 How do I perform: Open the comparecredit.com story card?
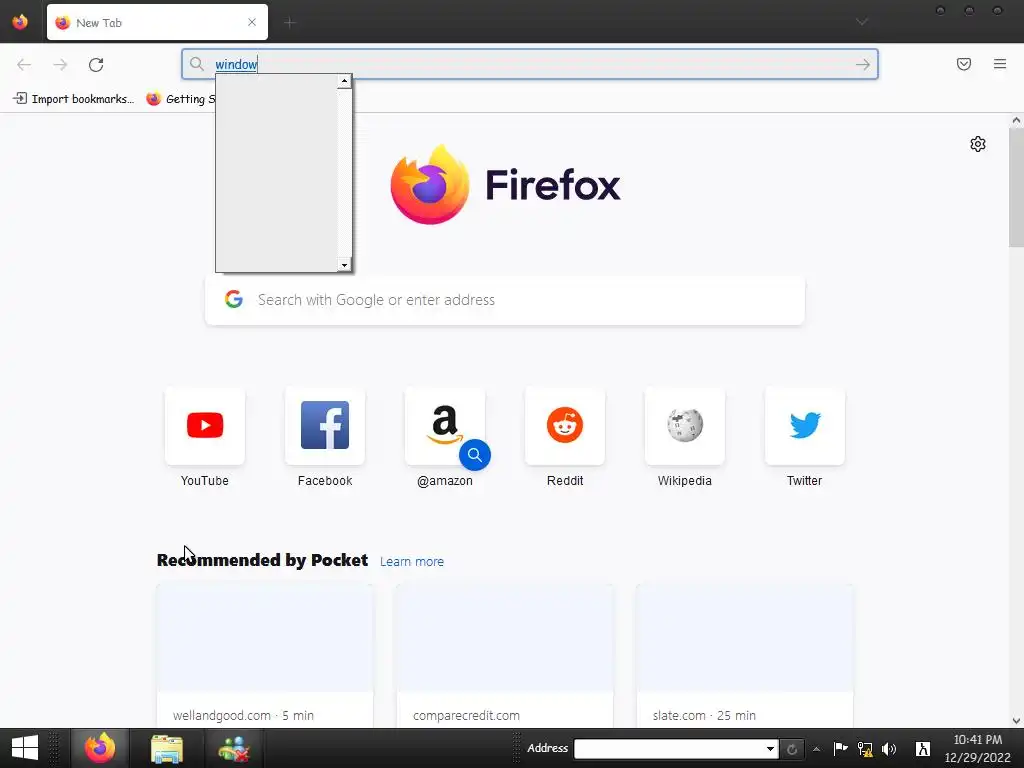click(505, 656)
